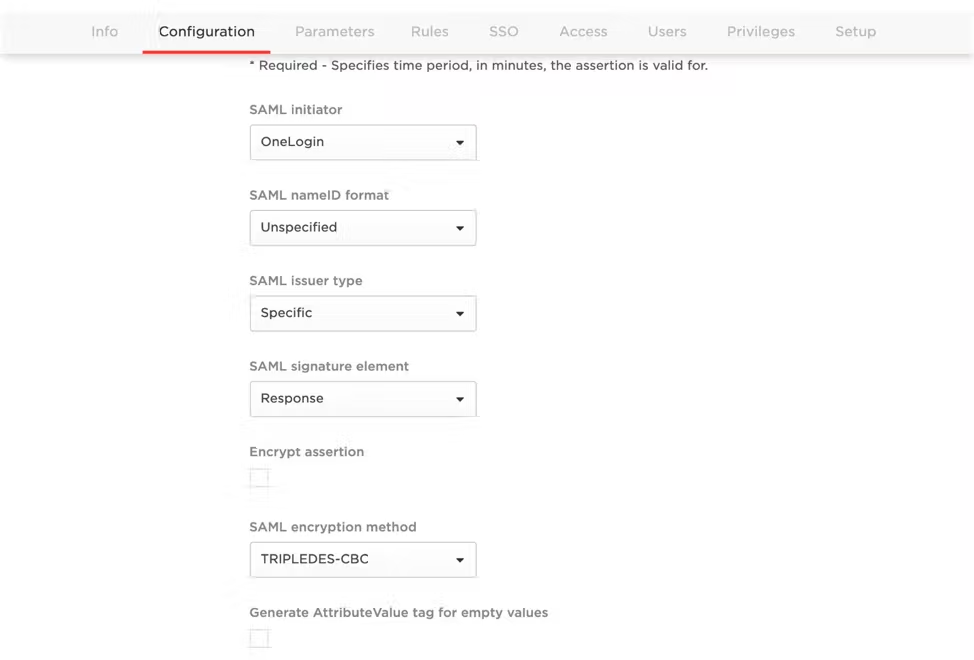This screenshot has width=974, height=660.
Task: Open SAML issuer type dropdown showing Specific
Action: pyautogui.click(x=363, y=314)
